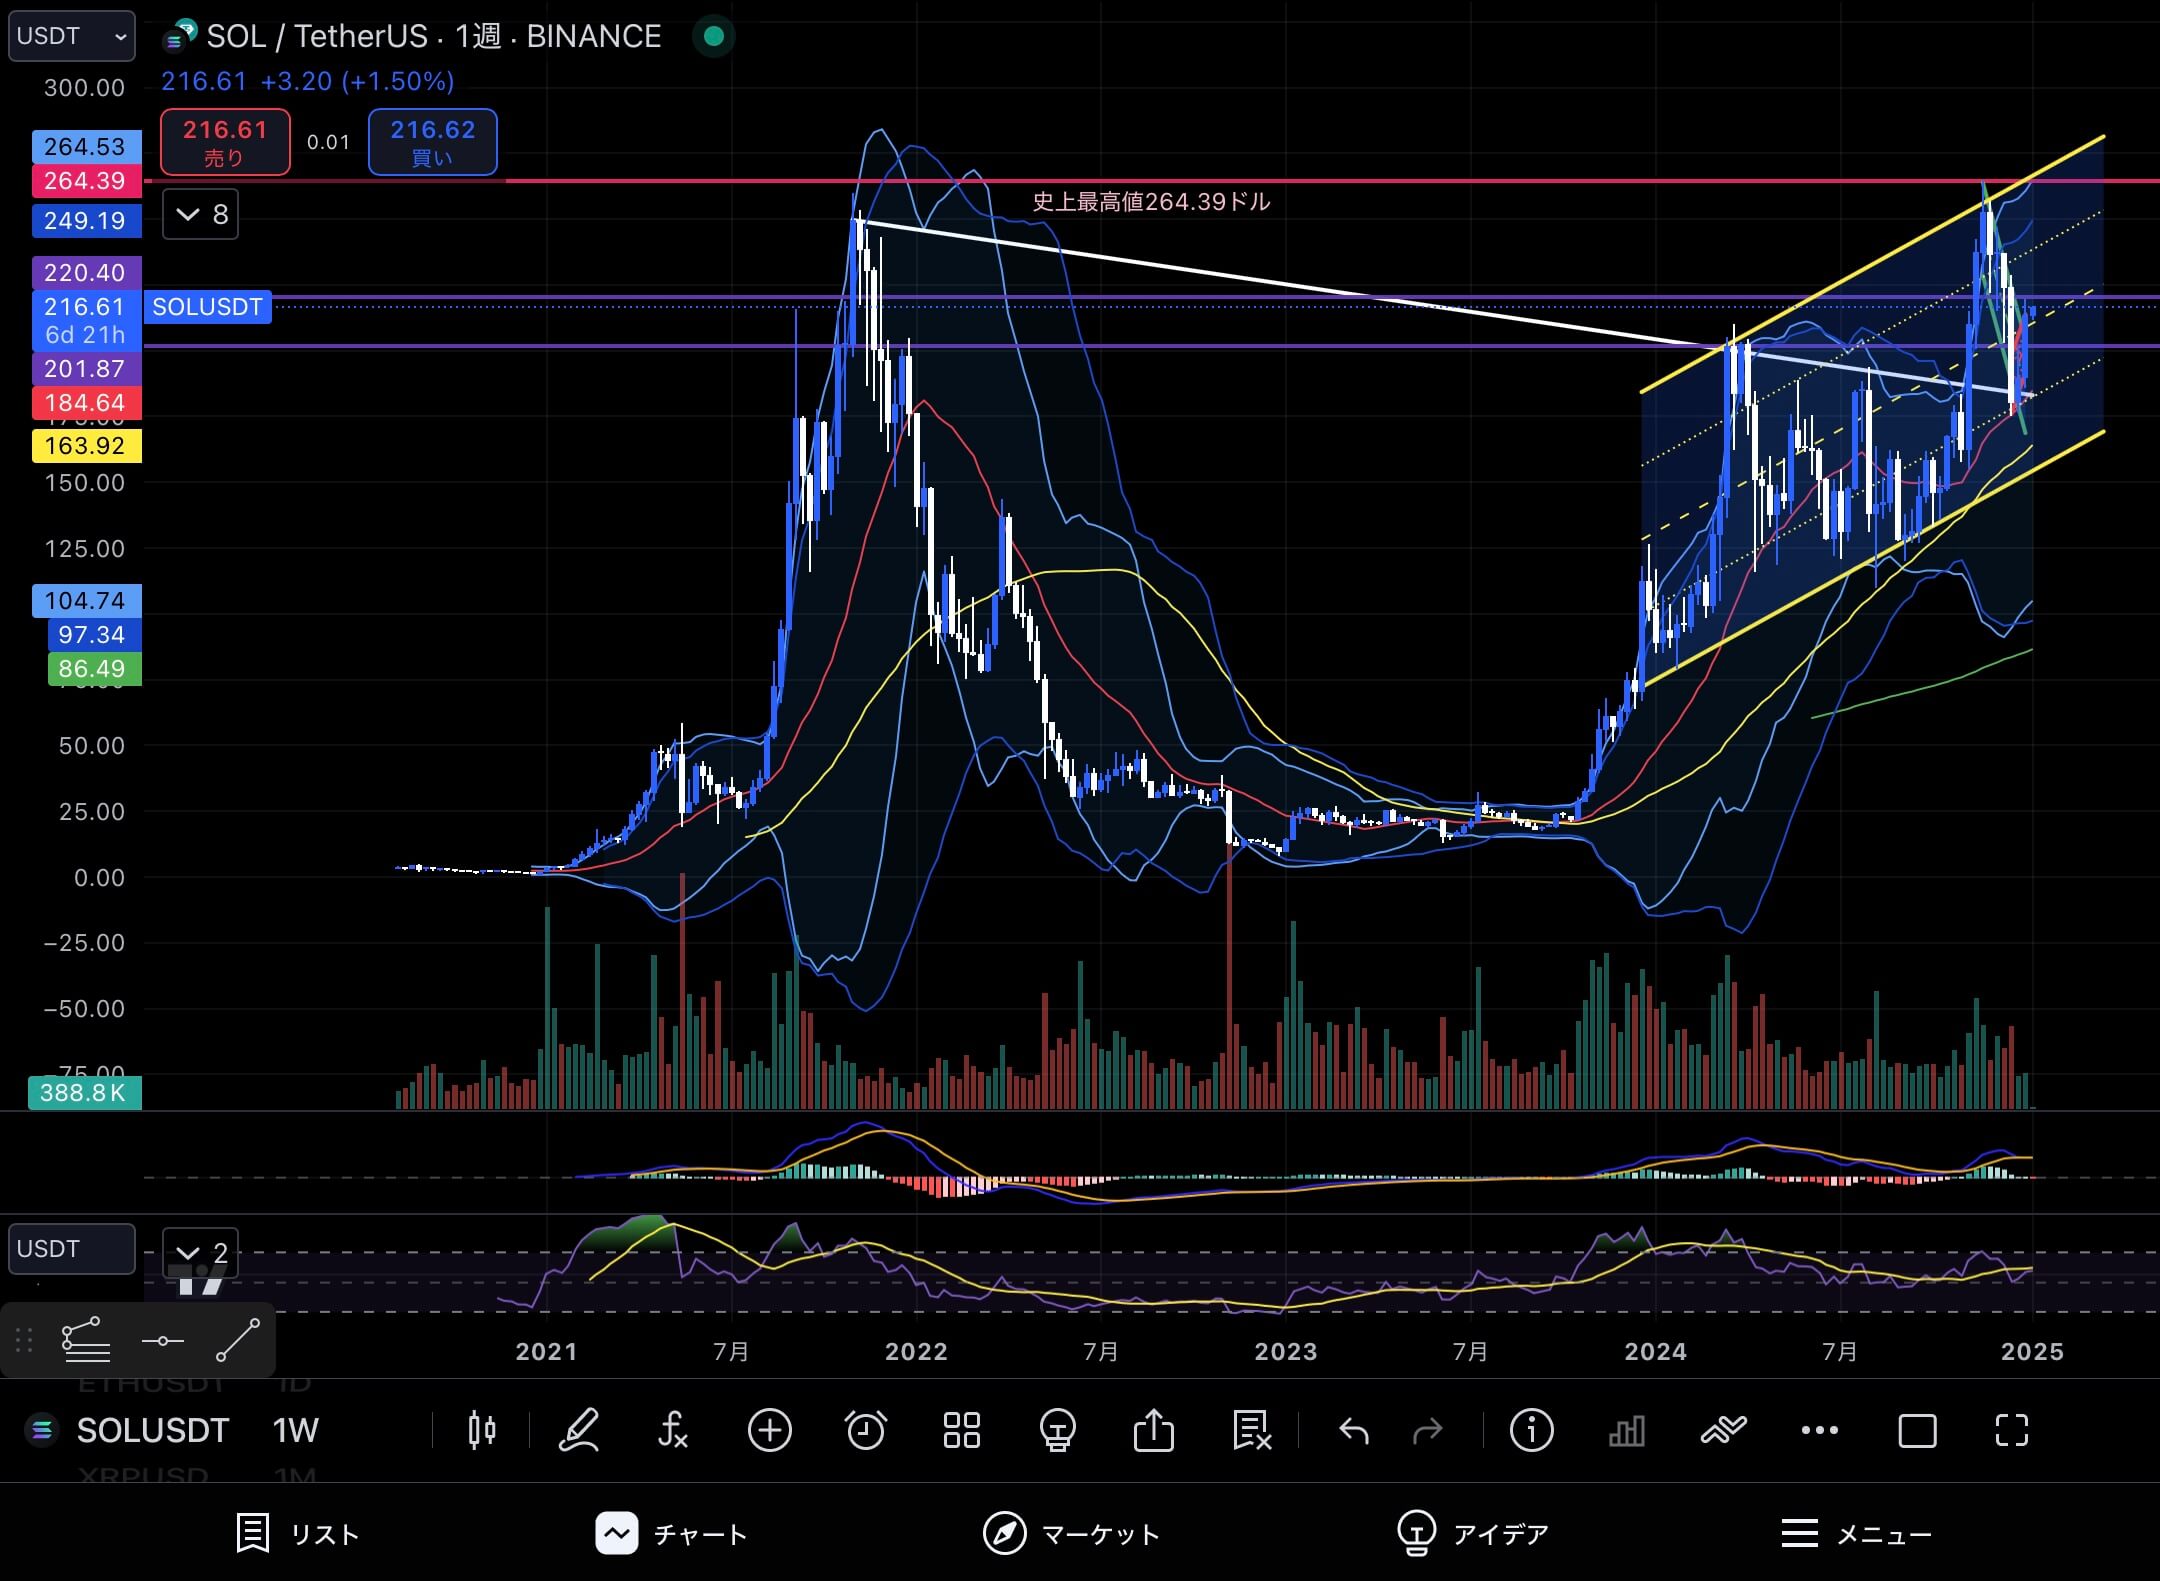Tap the 201.87 purple price label
This screenshot has width=2160, height=1581.
tap(86, 369)
